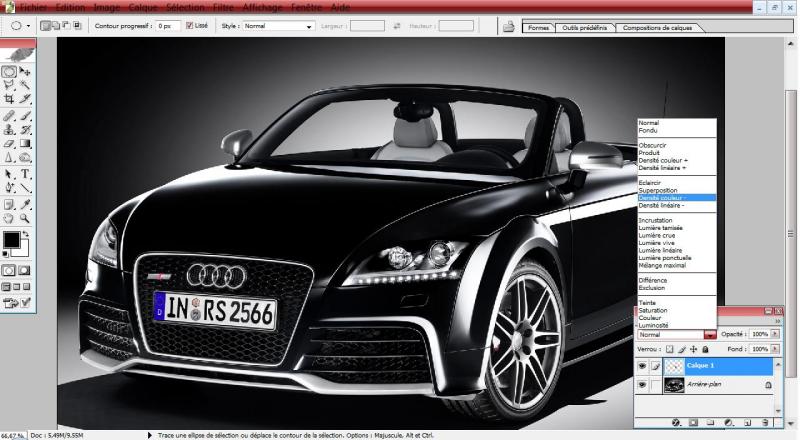Viewport: 800px width, 440px height.
Task: Select the Type tool
Action: (25, 175)
